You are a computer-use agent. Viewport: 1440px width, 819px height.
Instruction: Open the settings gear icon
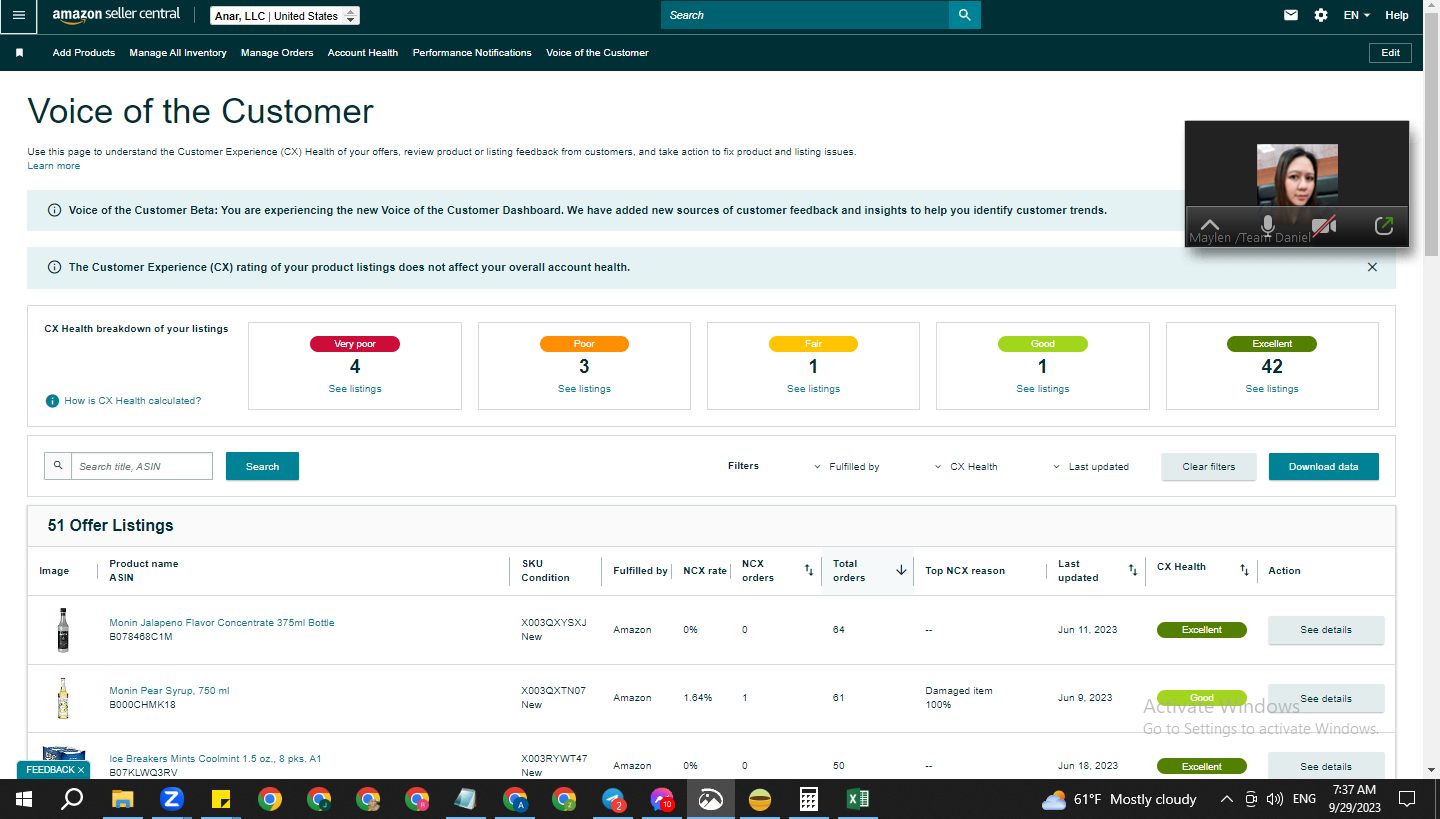coord(1321,15)
